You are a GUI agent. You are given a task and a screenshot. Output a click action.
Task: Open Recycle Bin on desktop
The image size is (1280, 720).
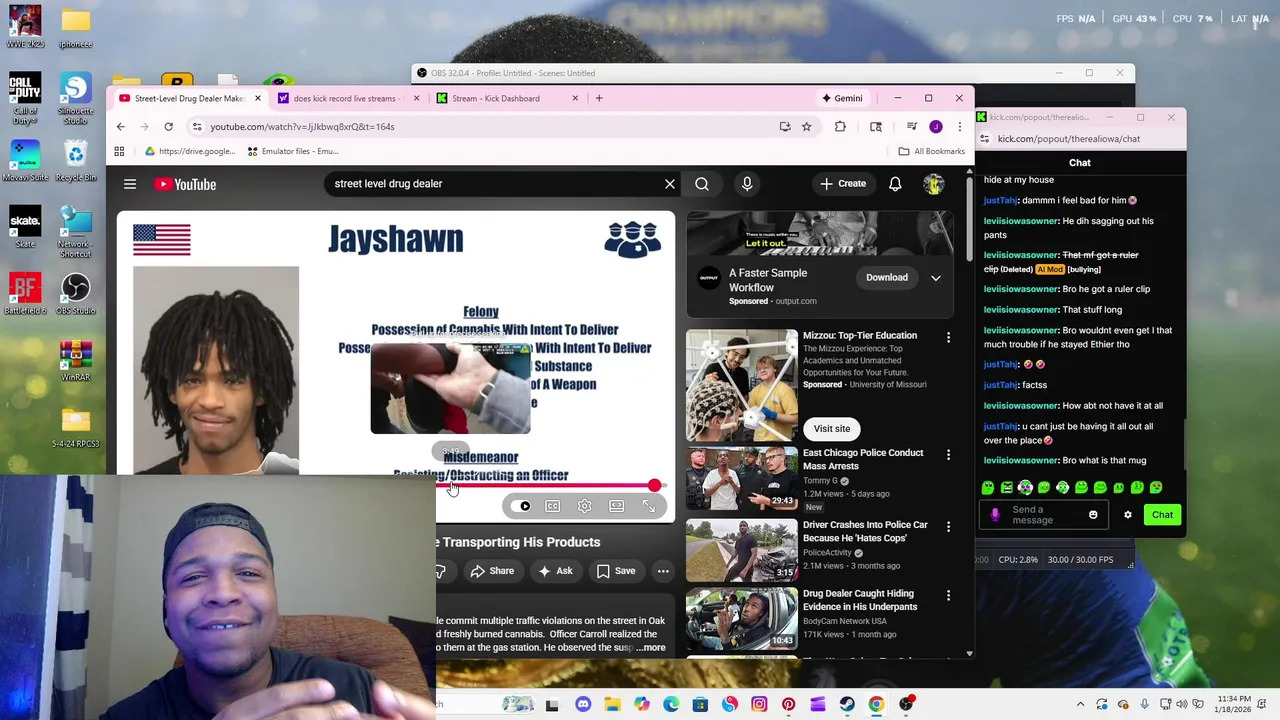tap(75, 162)
